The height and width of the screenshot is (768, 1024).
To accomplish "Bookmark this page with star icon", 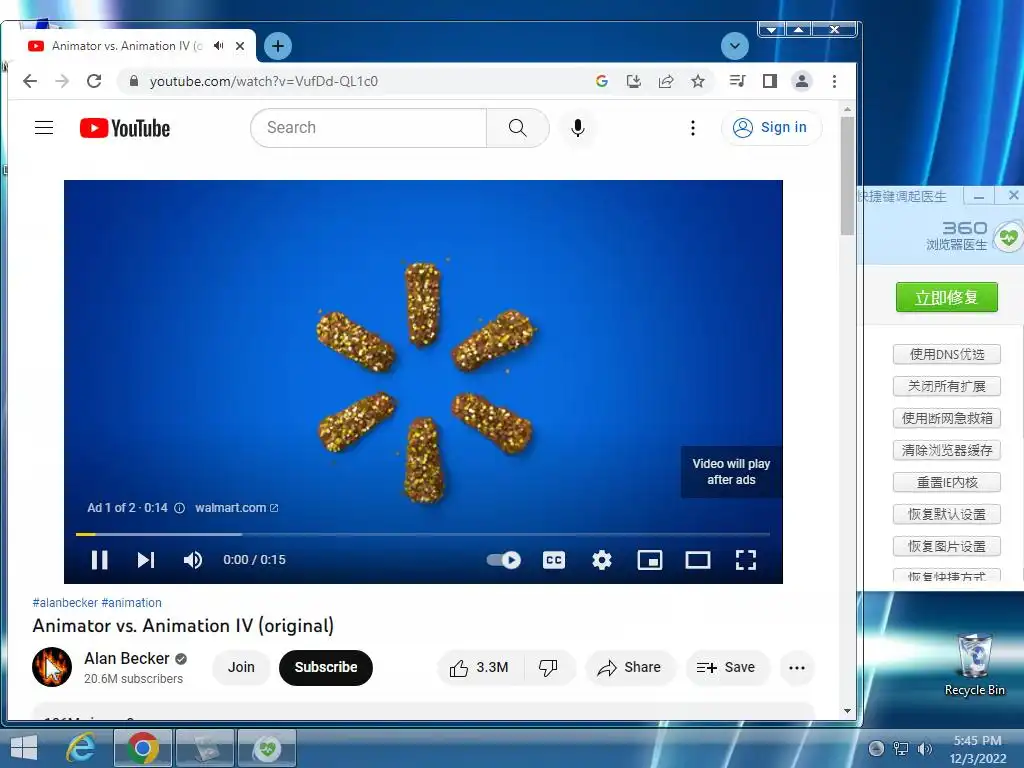I will coord(697,81).
